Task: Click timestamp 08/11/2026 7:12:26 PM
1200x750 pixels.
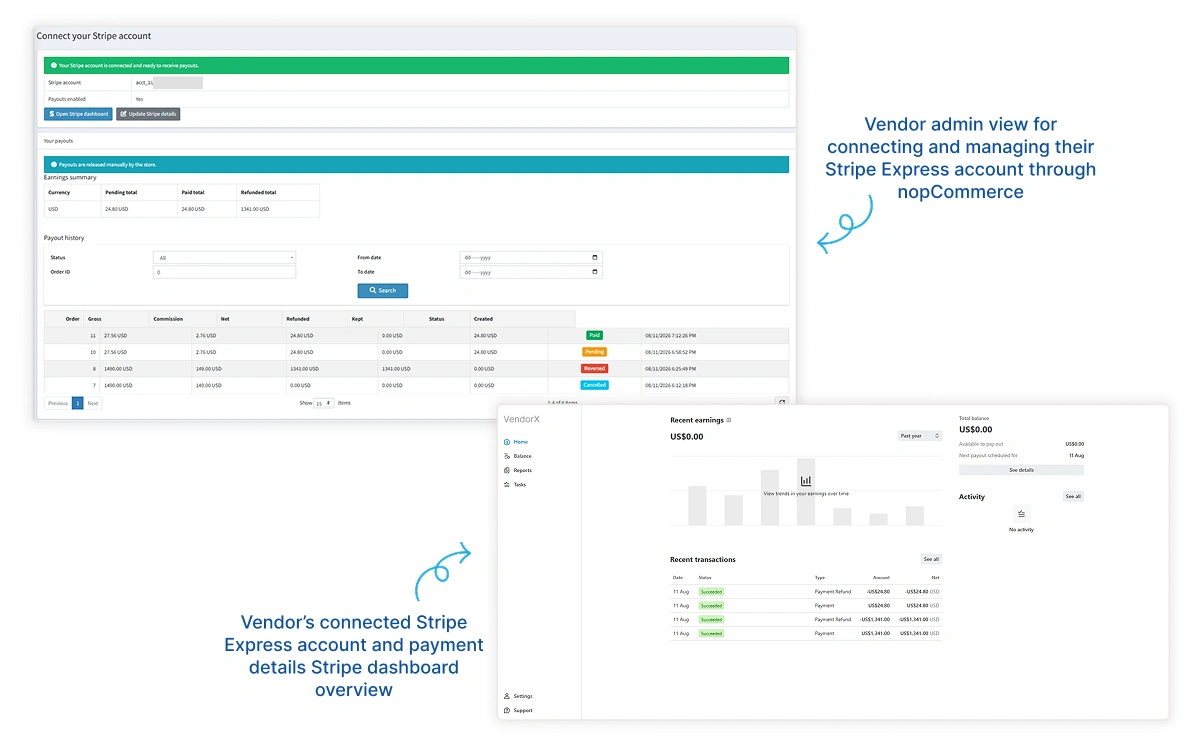Action: click(x=669, y=336)
